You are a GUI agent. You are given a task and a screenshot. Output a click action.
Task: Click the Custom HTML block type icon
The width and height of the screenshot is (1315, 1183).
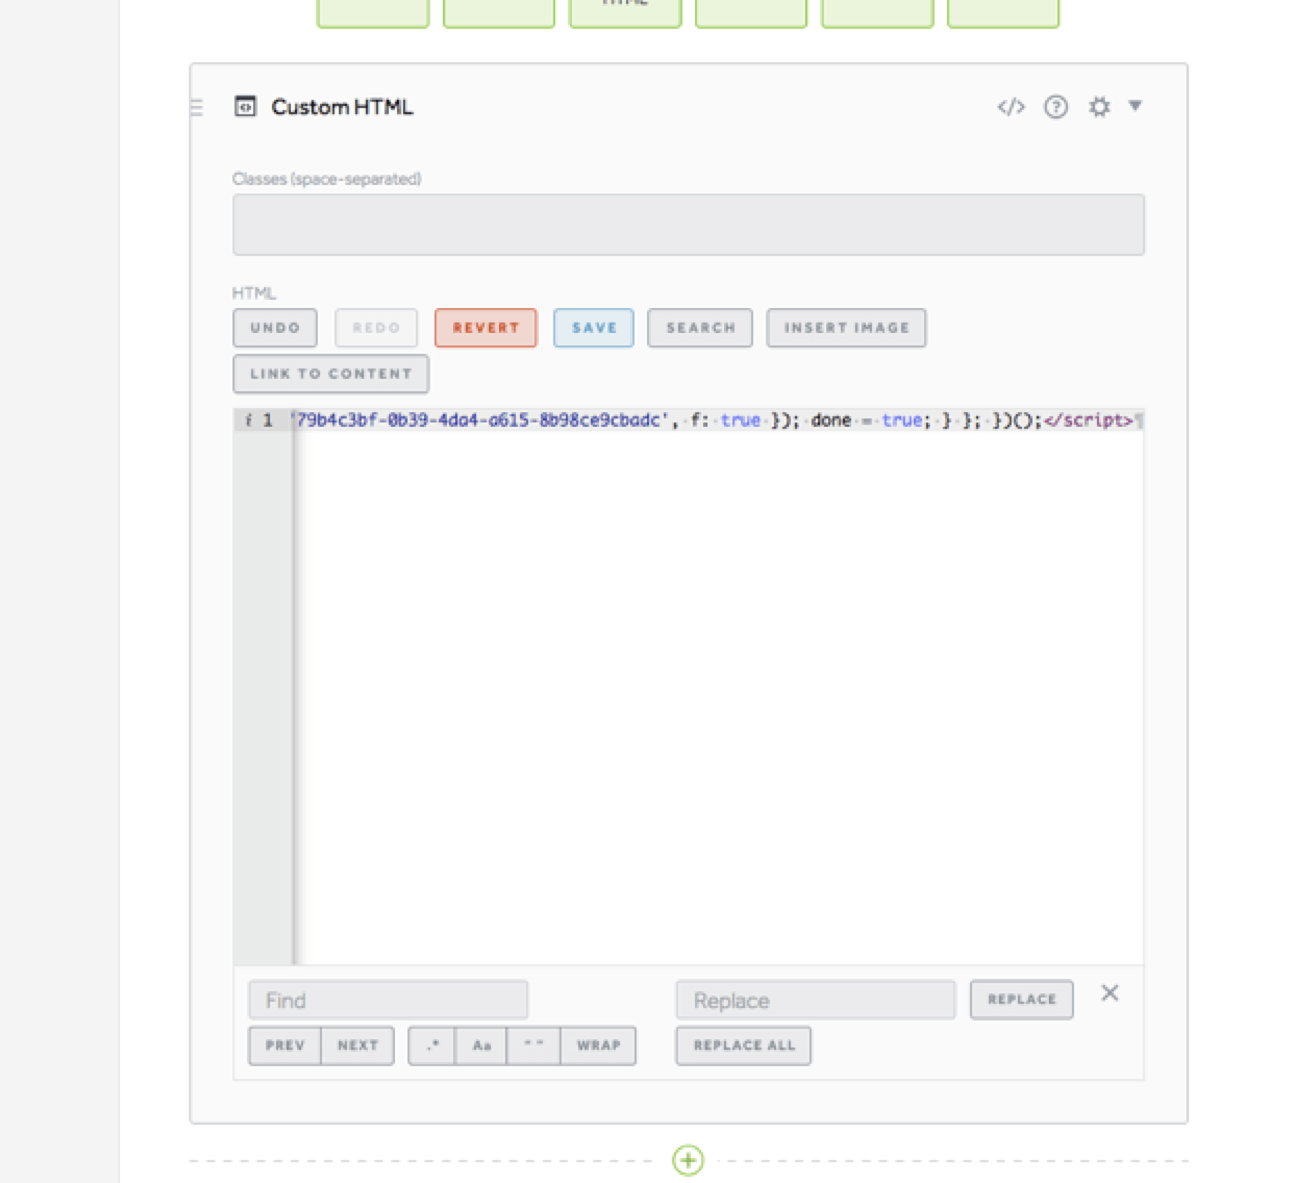tap(245, 107)
